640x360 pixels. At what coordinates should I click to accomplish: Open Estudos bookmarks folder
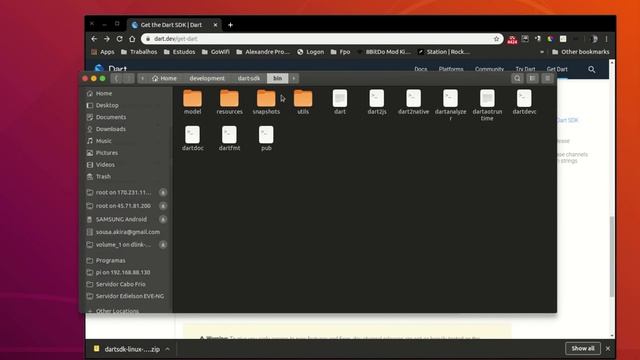[180, 52]
